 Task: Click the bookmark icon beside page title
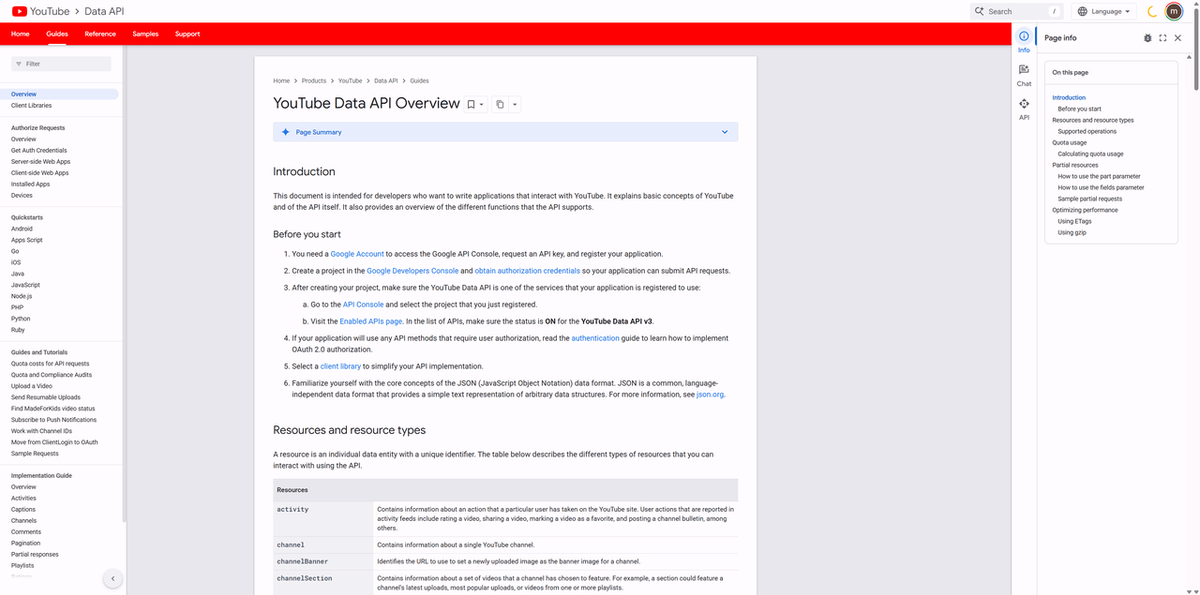(470, 104)
